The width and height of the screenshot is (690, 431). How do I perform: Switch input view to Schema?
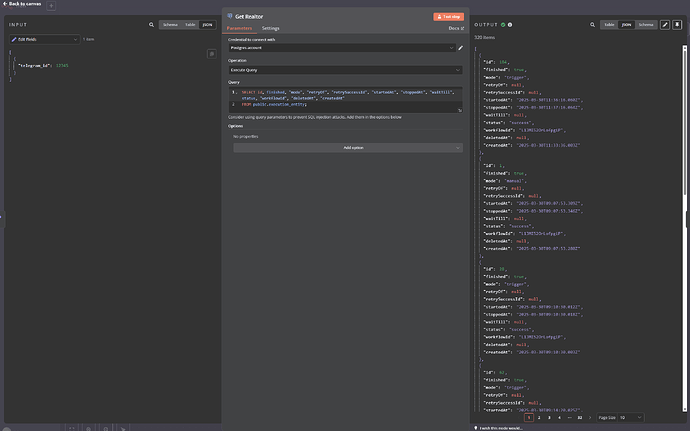(x=170, y=25)
